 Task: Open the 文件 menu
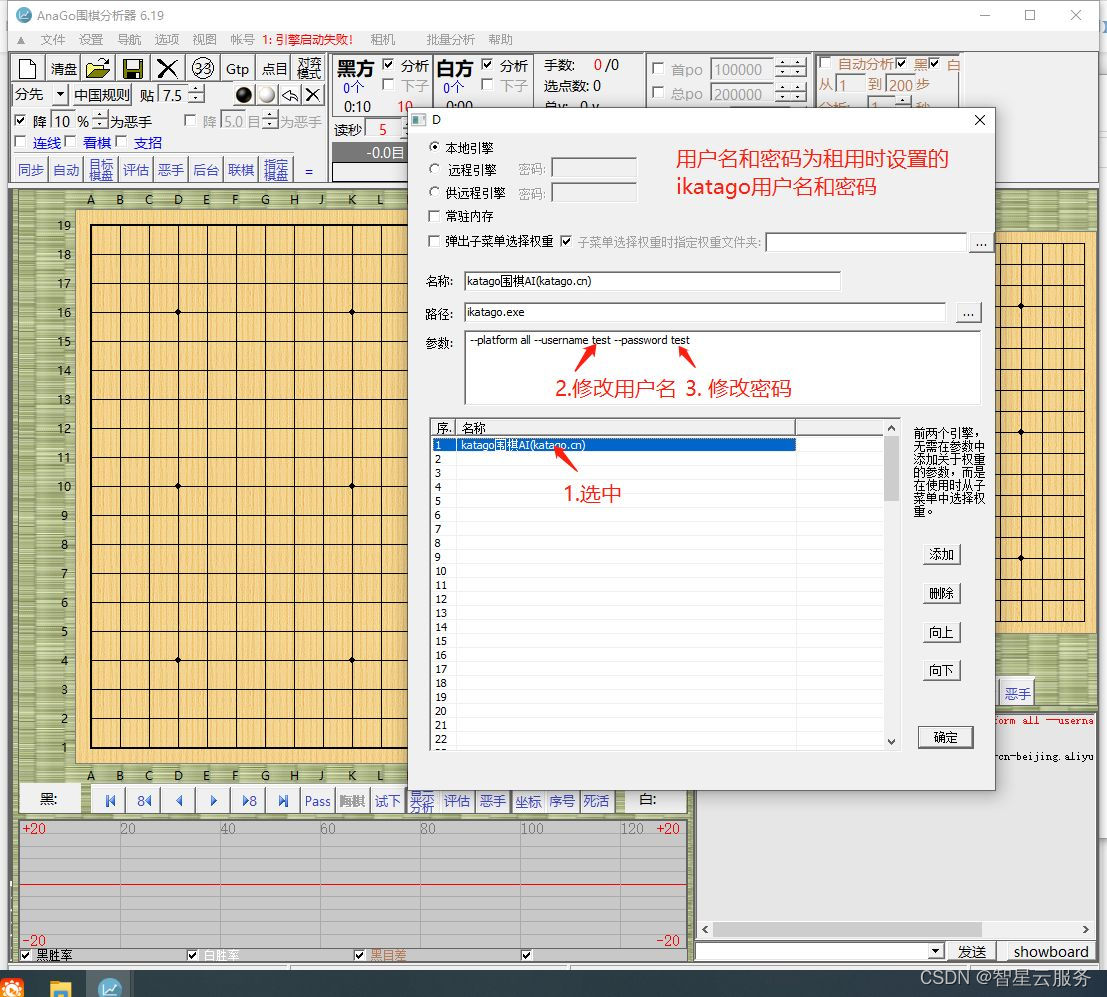click(x=53, y=40)
